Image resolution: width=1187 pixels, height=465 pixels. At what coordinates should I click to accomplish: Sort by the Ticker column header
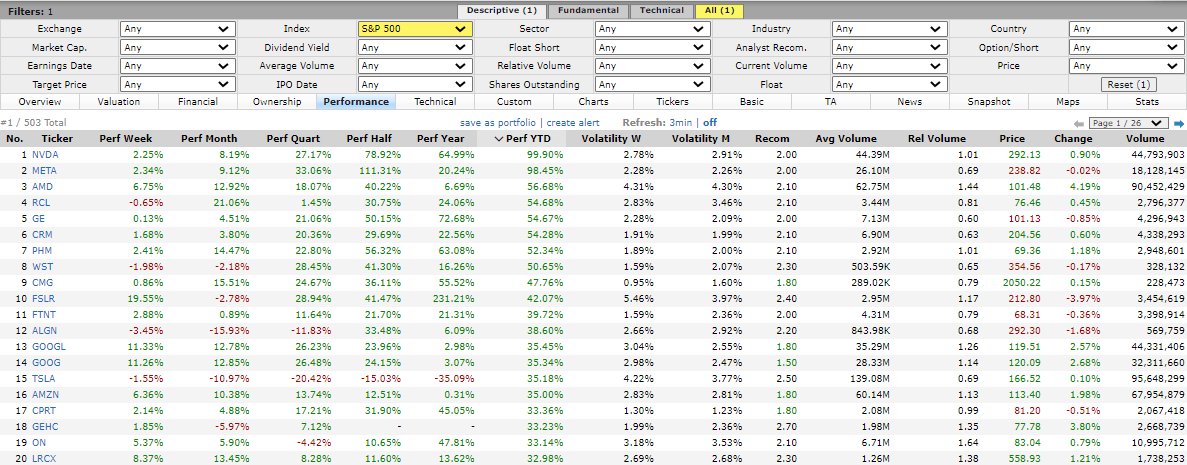pos(58,139)
